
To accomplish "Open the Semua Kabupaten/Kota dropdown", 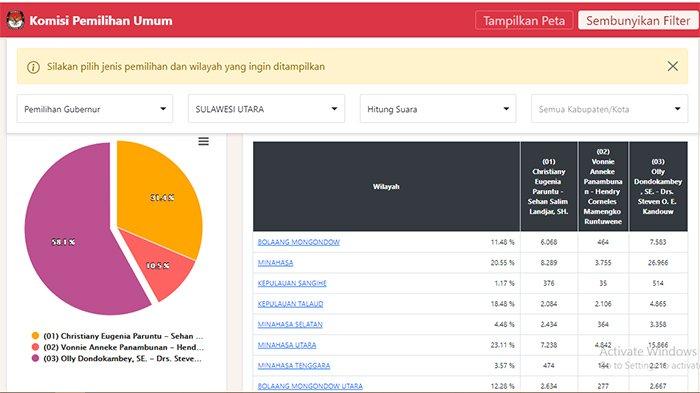I will [609, 109].
